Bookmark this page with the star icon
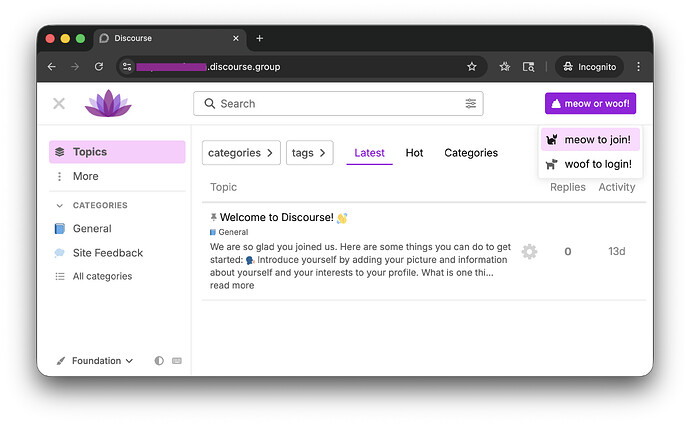Image resolution: width=690 pixels, height=425 pixels. pyautogui.click(x=472, y=67)
